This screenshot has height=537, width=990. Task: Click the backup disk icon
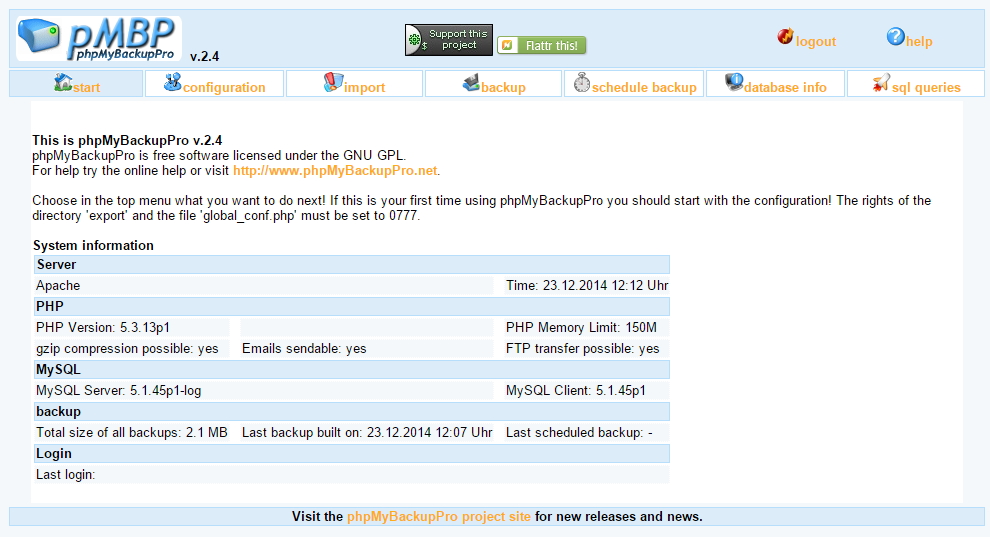(x=471, y=83)
